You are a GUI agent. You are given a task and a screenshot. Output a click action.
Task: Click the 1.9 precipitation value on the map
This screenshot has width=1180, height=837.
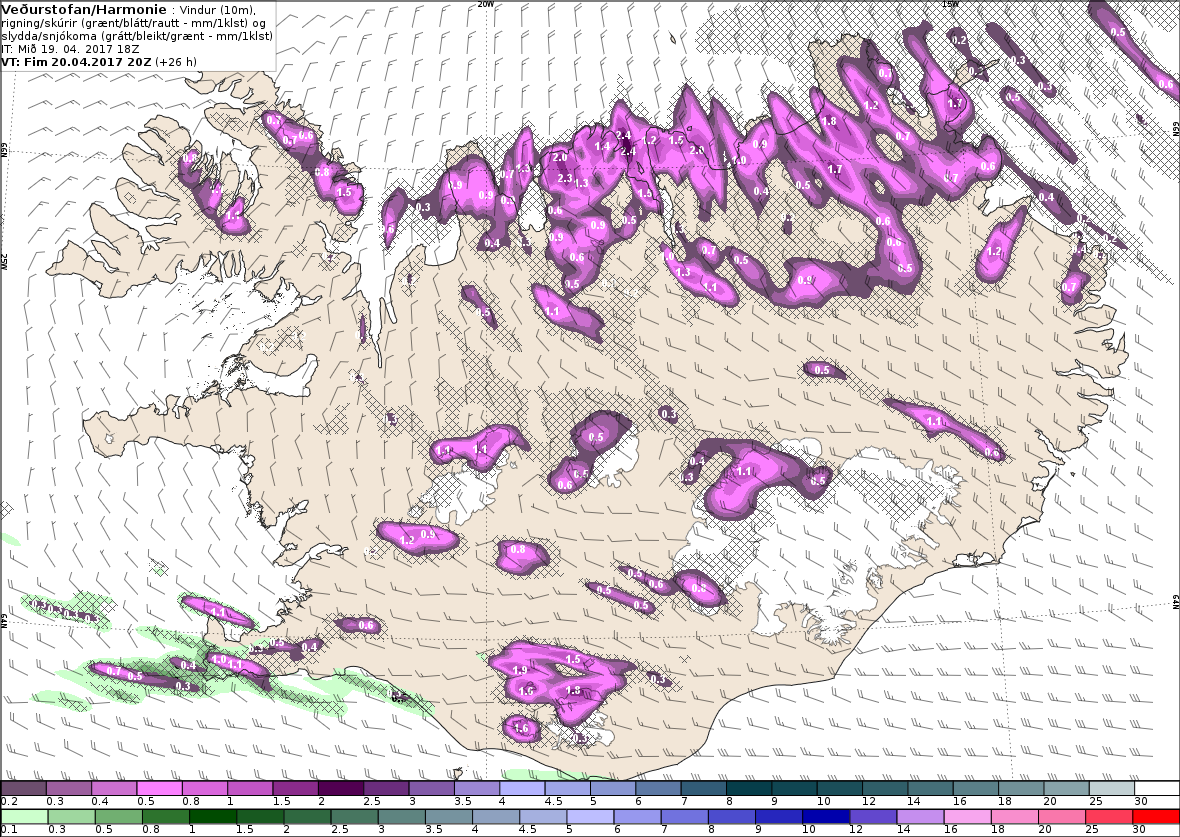[x=520, y=670]
